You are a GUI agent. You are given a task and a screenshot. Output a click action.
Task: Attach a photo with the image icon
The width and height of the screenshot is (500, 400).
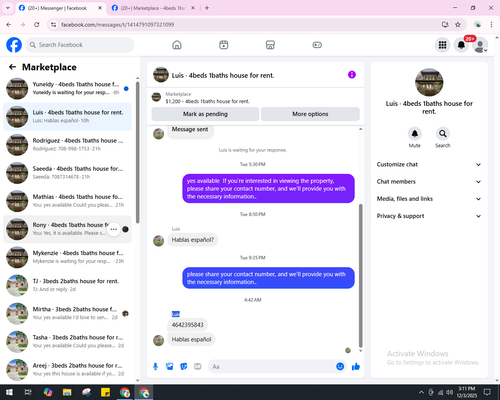(x=170, y=367)
